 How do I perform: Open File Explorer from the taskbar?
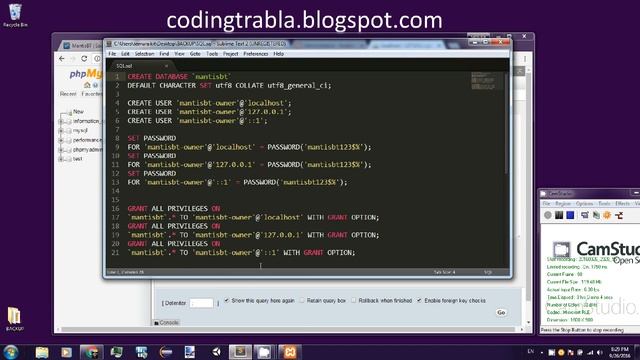pyautogui.click(x=42, y=352)
